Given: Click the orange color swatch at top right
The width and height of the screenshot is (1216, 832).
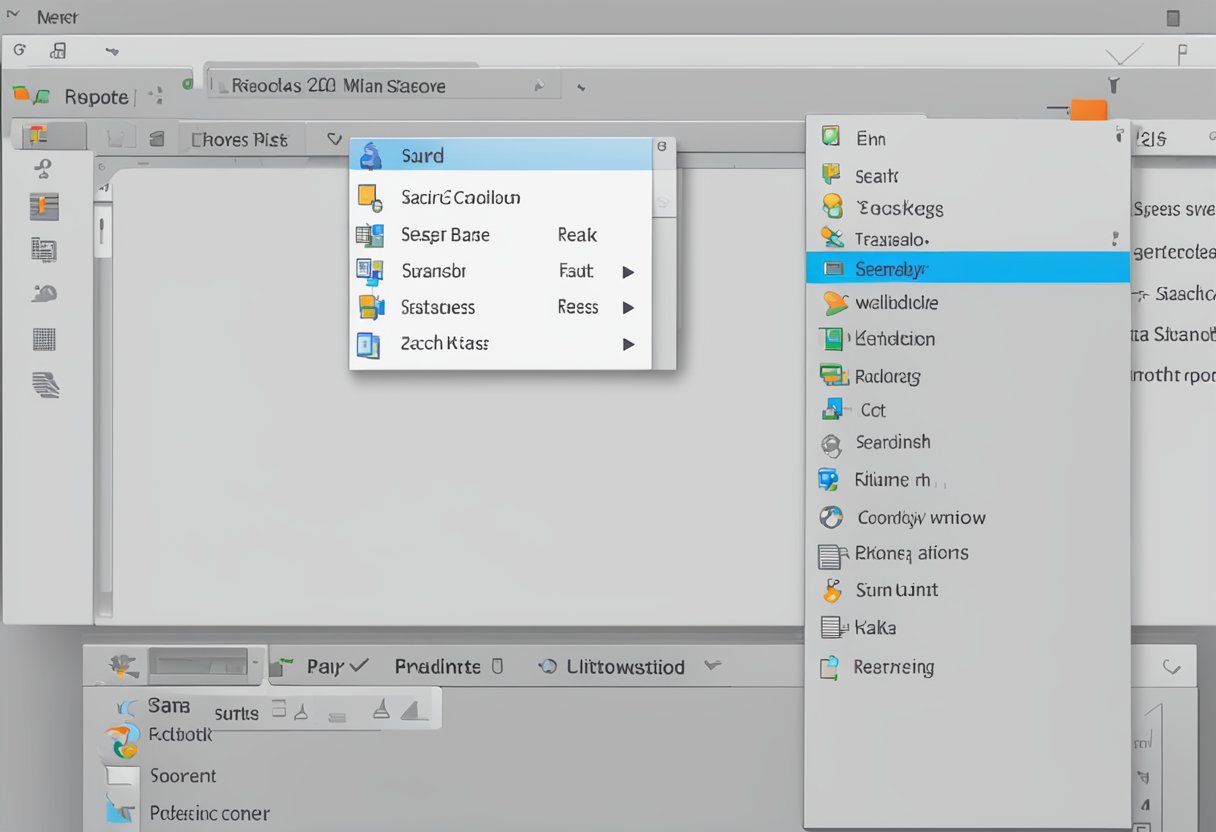Looking at the screenshot, I should (x=1088, y=109).
